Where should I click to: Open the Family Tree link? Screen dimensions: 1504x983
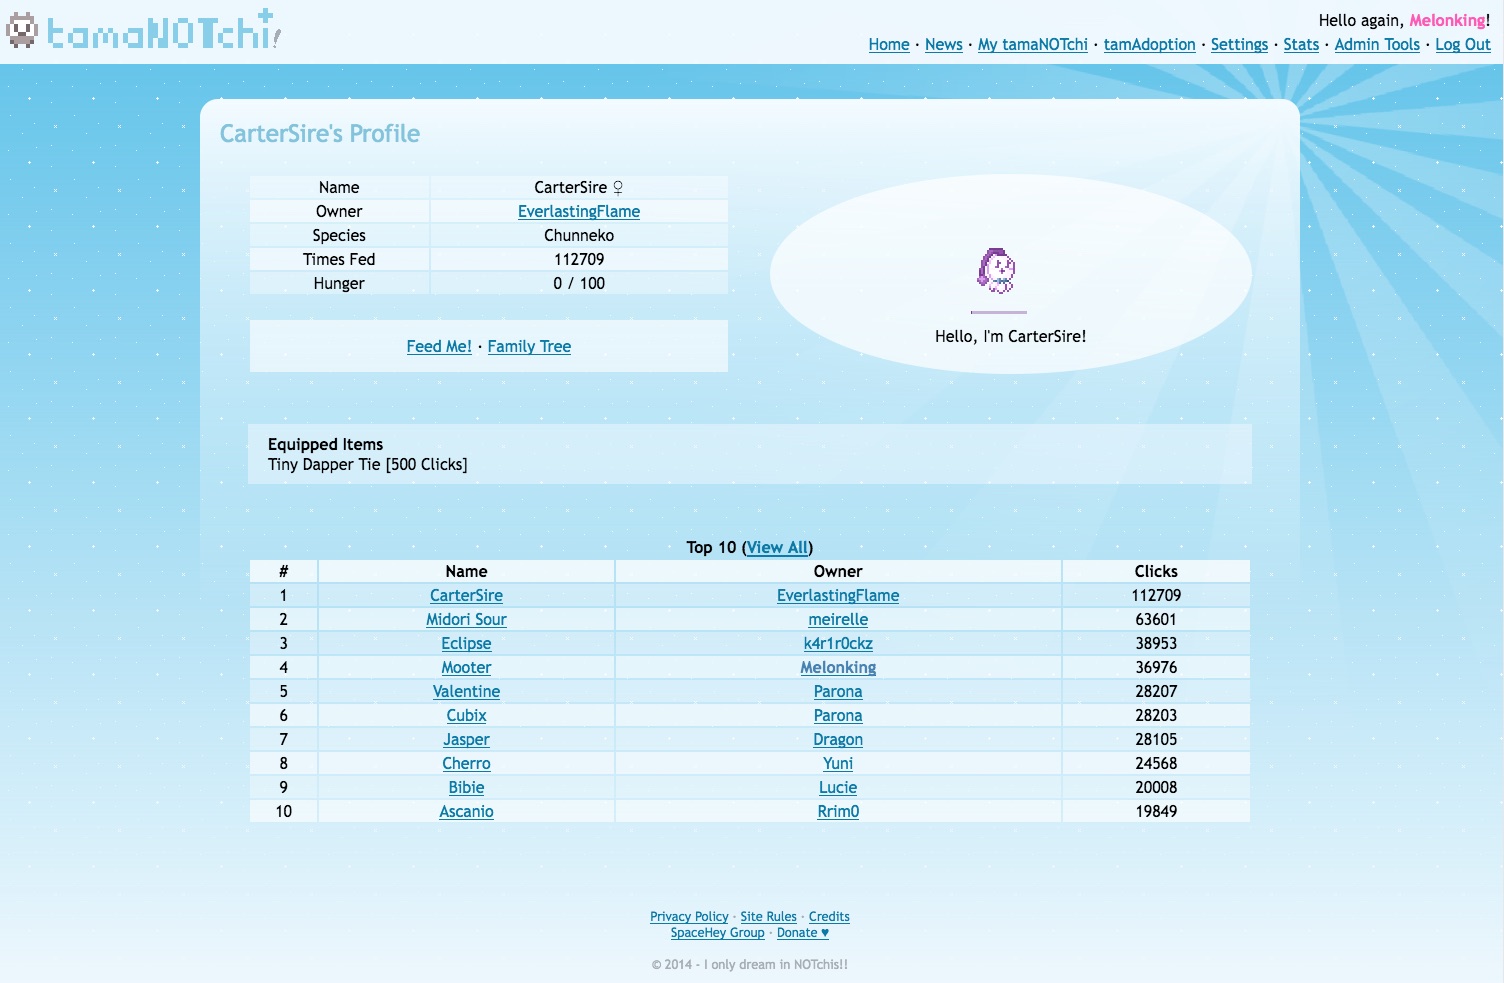click(529, 347)
